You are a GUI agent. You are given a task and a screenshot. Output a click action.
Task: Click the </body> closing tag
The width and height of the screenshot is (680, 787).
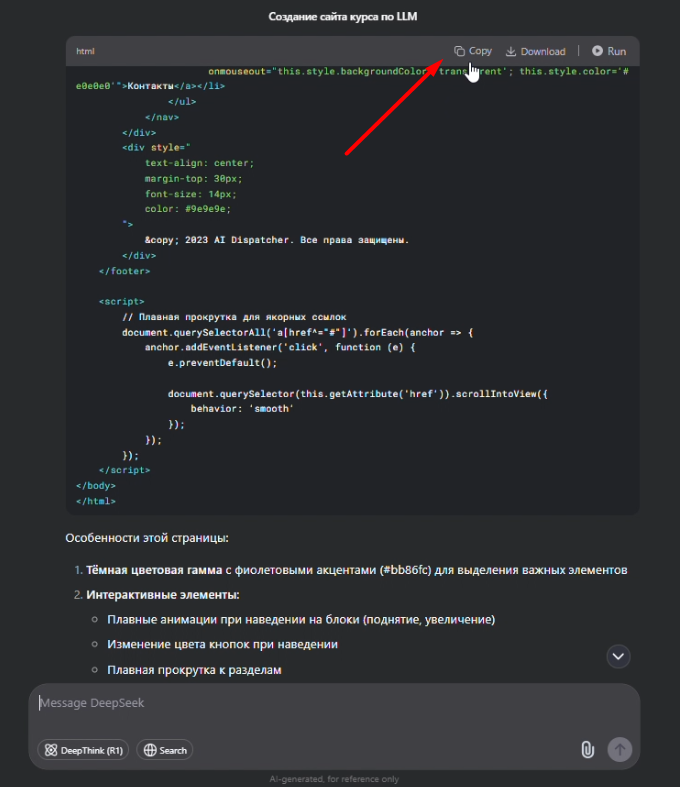(x=96, y=486)
